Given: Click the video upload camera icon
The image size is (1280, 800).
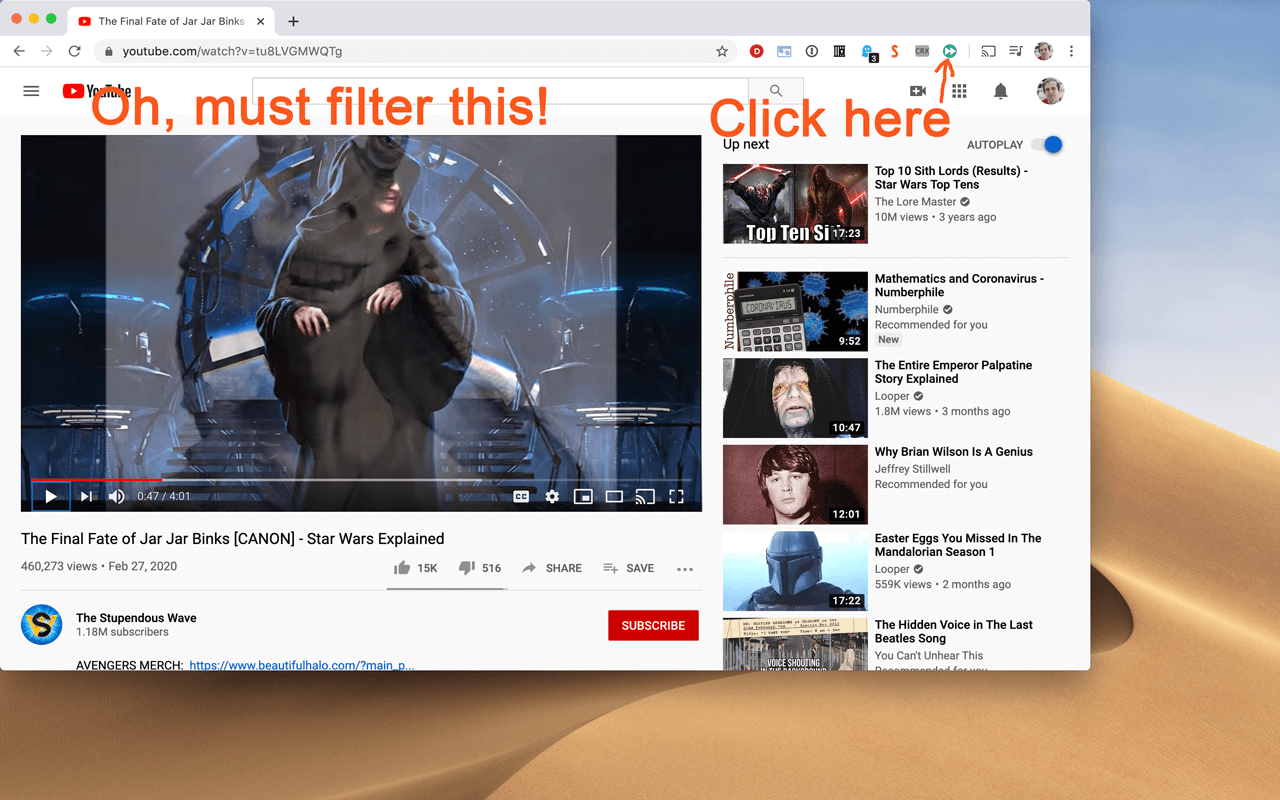Looking at the screenshot, I should (x=917, y=91).
